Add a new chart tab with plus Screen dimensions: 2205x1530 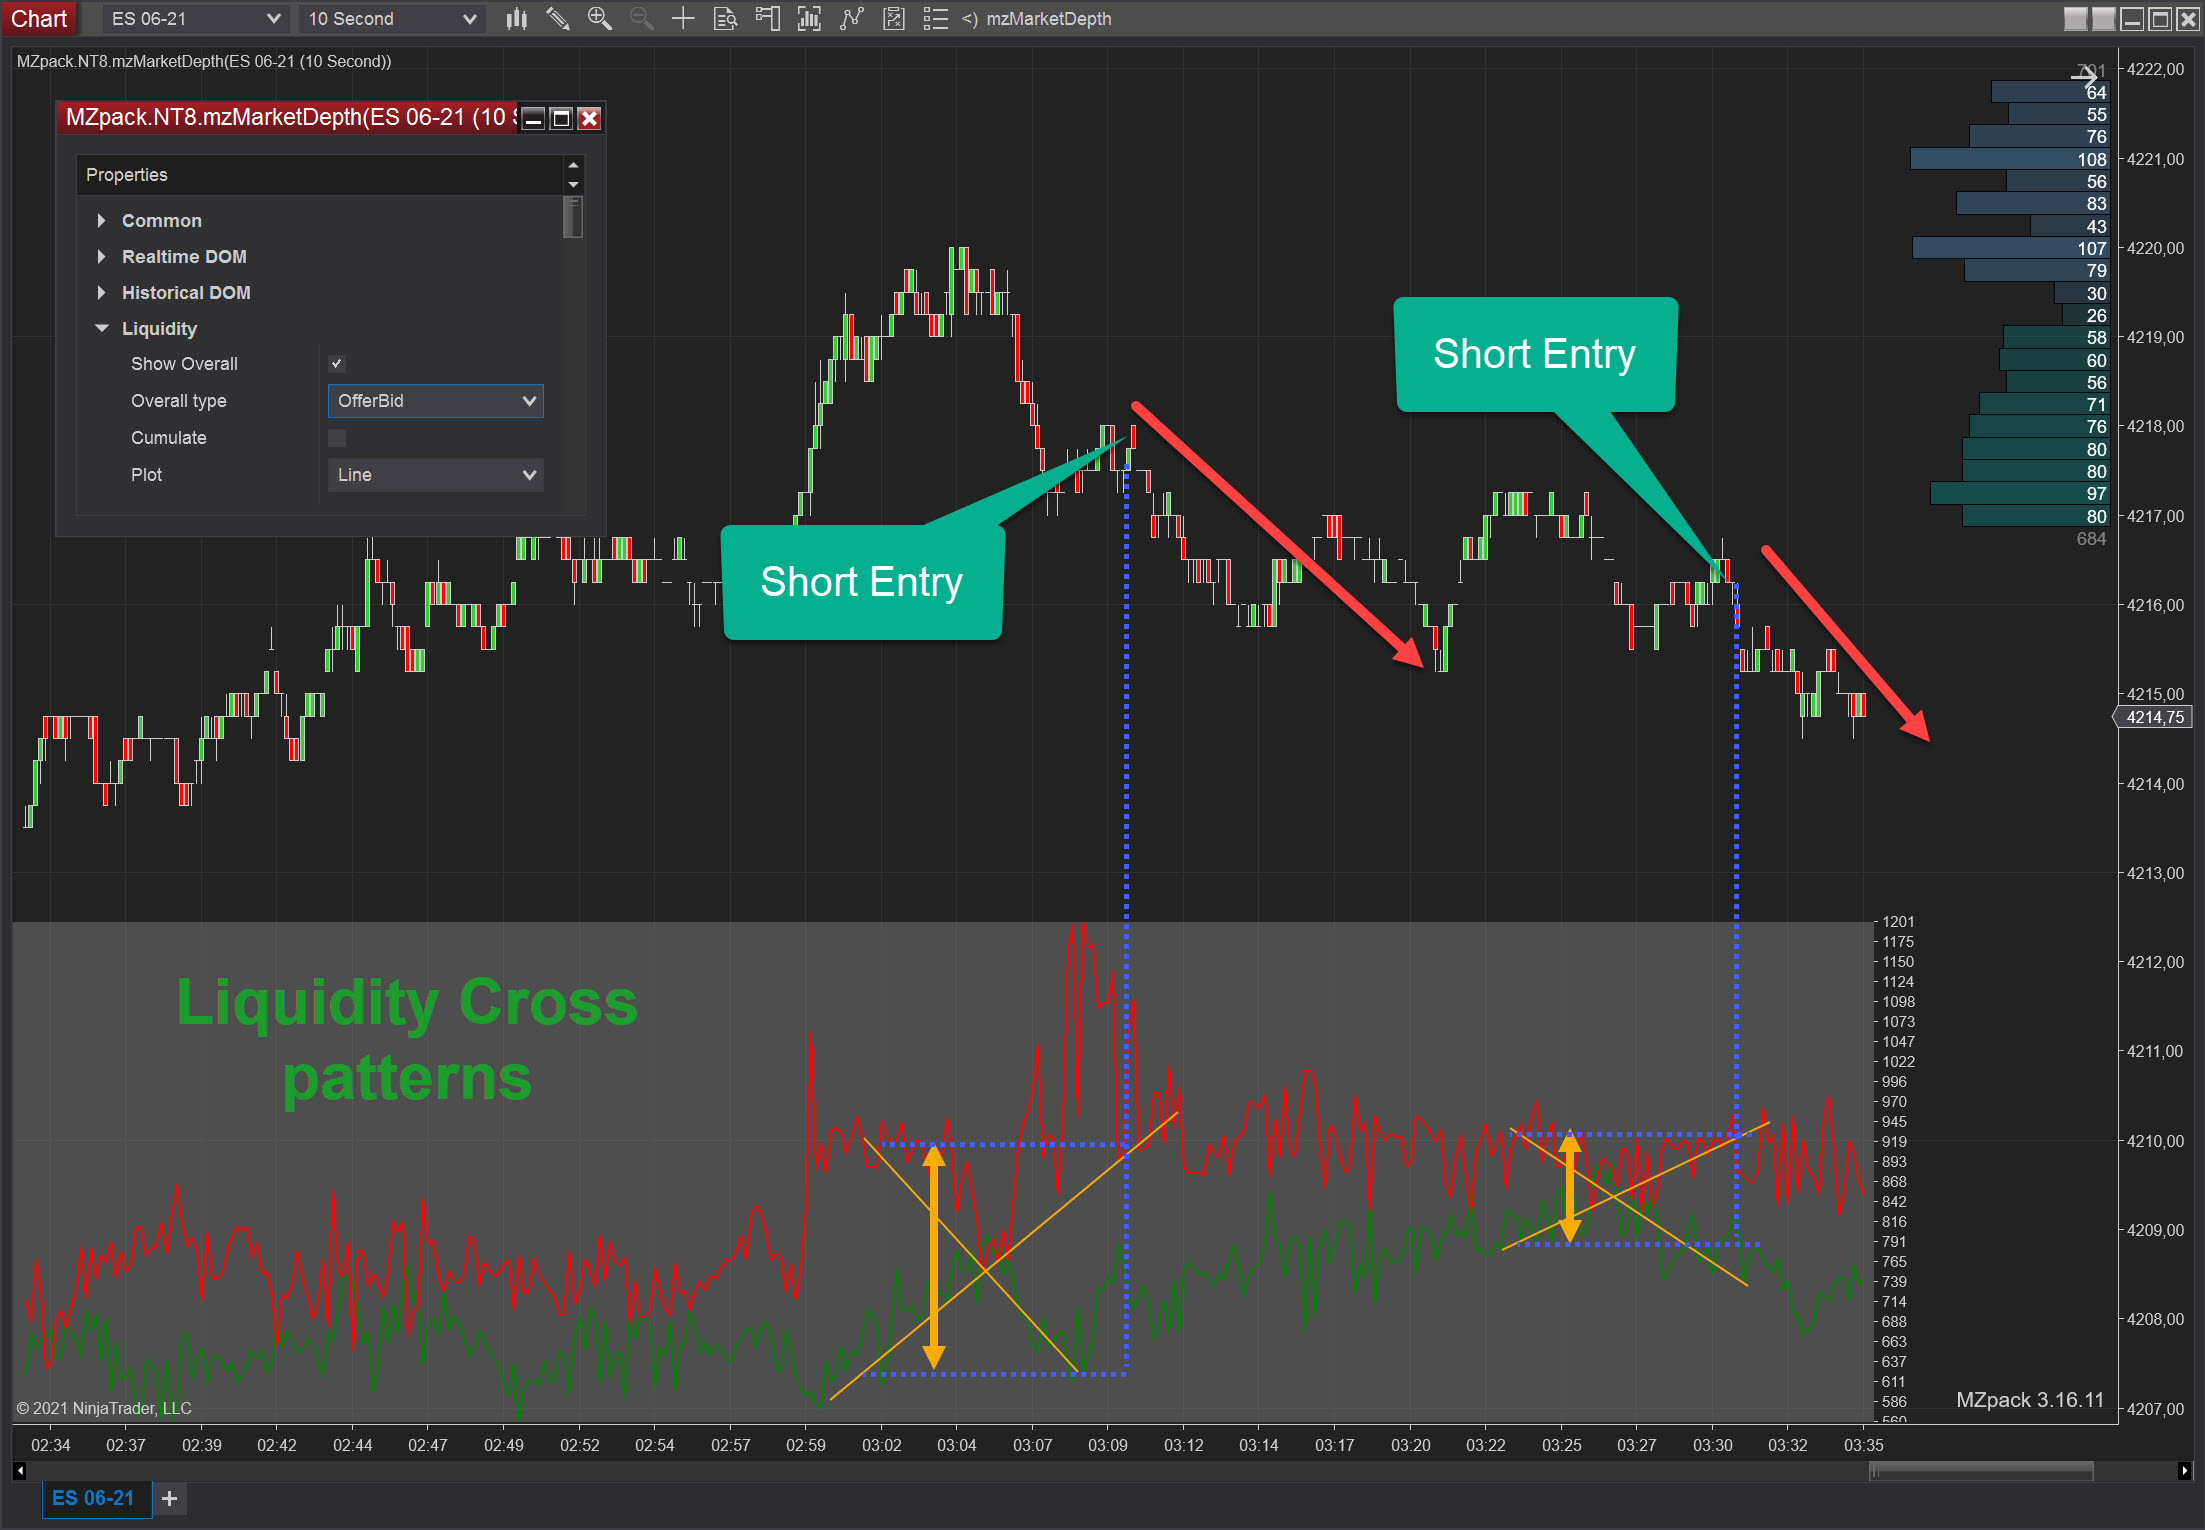(x=170, y=1498)
